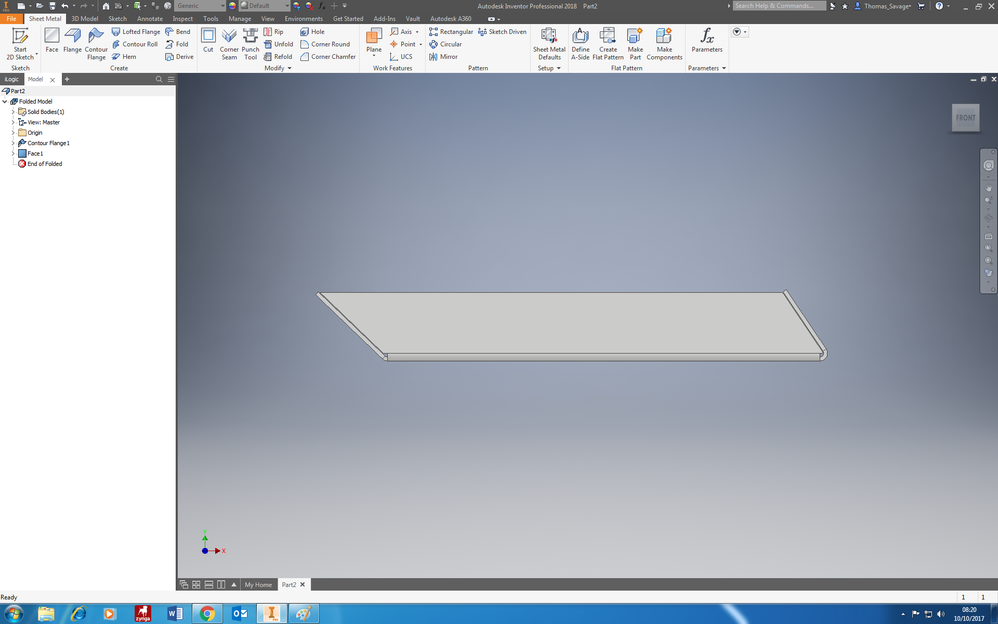Viewport: 998px width, 624px height.
Task: Open Microsoft Word from the taskbar
Action: pyautogui.click(x=174, y=614)
